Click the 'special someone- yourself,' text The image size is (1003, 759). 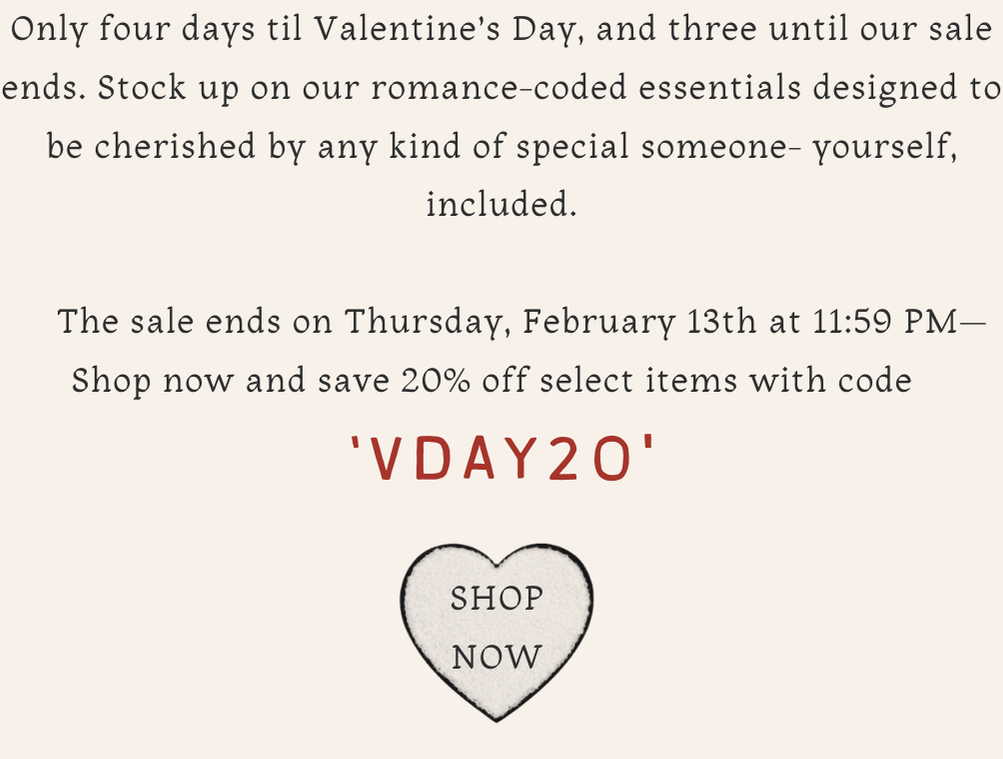(737, 146)
